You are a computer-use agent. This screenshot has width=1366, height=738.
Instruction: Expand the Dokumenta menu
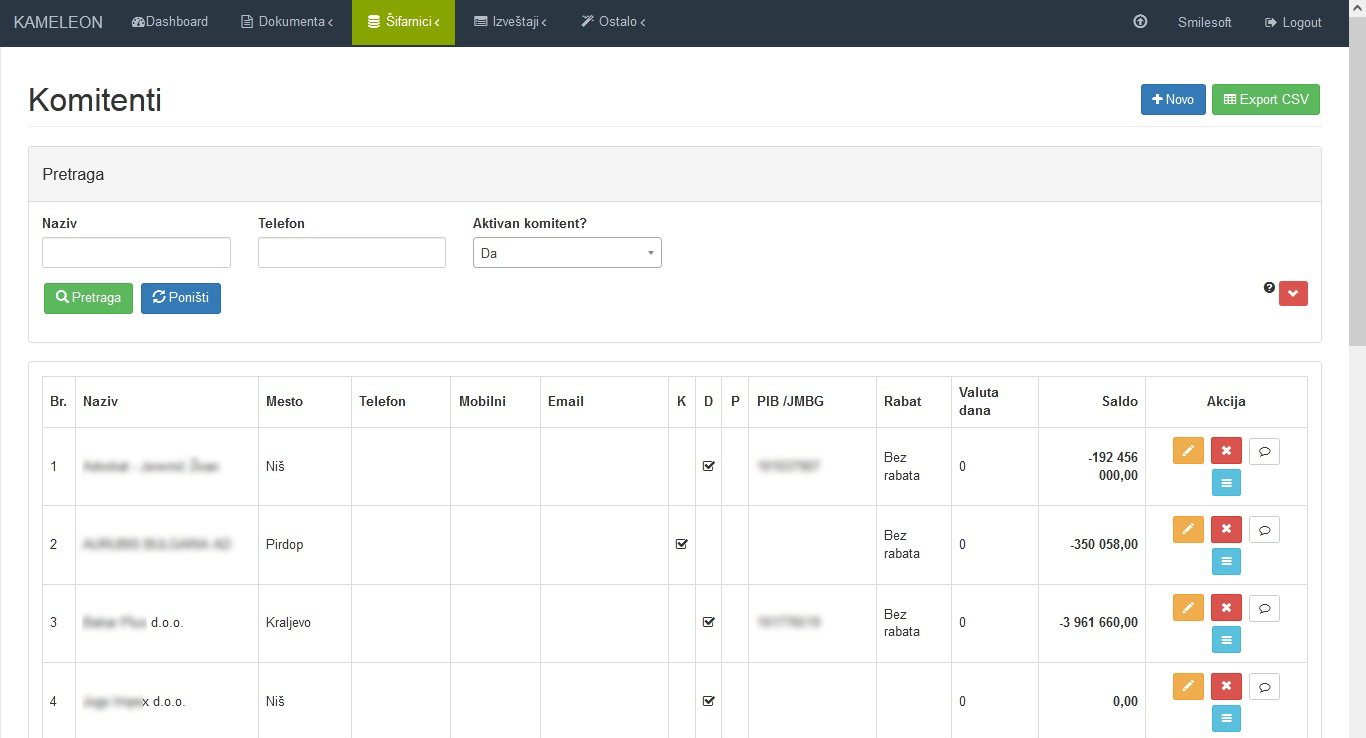pos(287,22)
